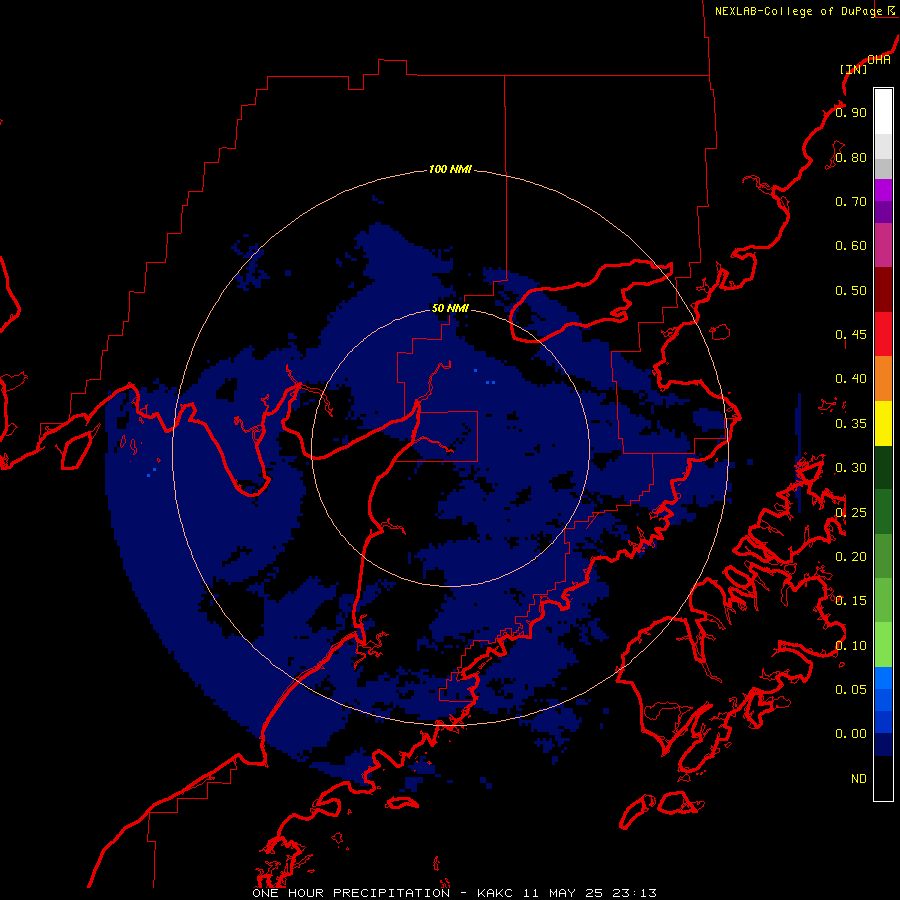The image size is (900, 900).
Task: Select the yellow legend swatch
Action: [x=883, y=423]
